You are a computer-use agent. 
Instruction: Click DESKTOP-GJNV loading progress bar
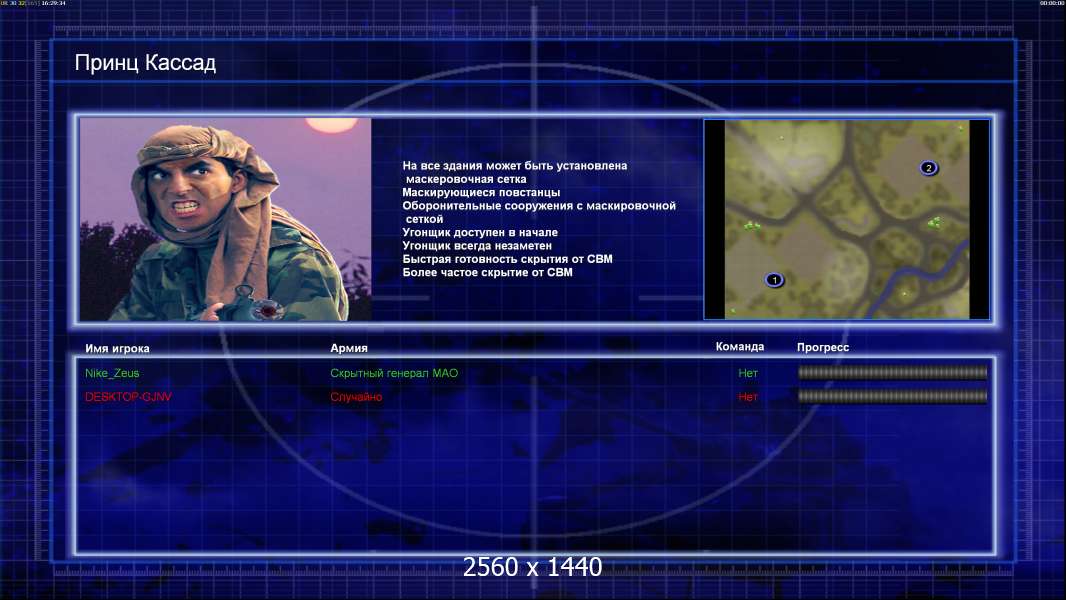[892, 396]
